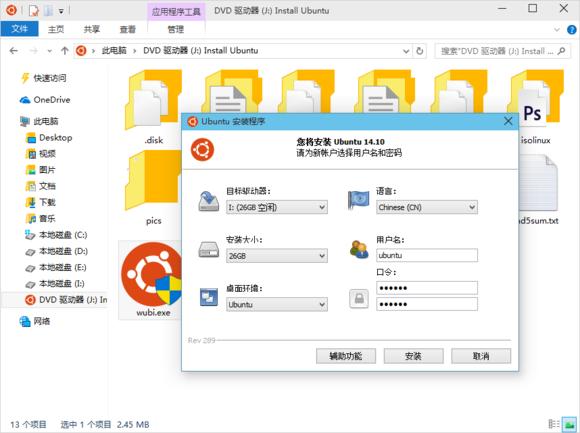The width and height of the screenshot is (580, 433).
Task: Open the 文件 menu
Action: (19, 29)
